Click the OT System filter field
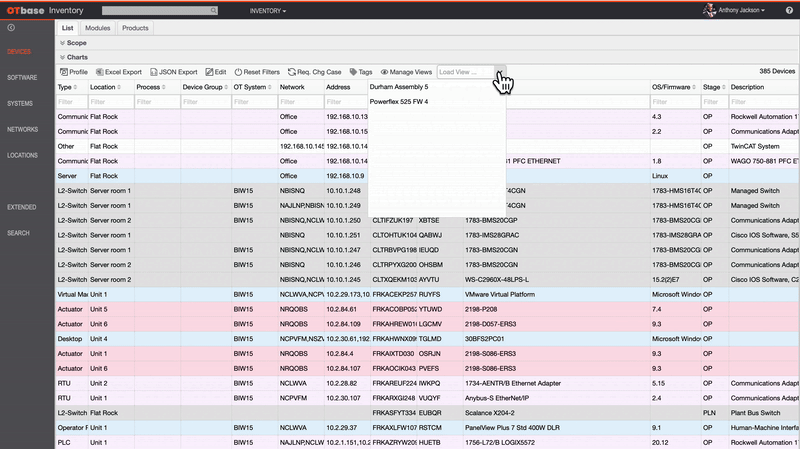The image size is (800, 449). click(x=255, y=102)
